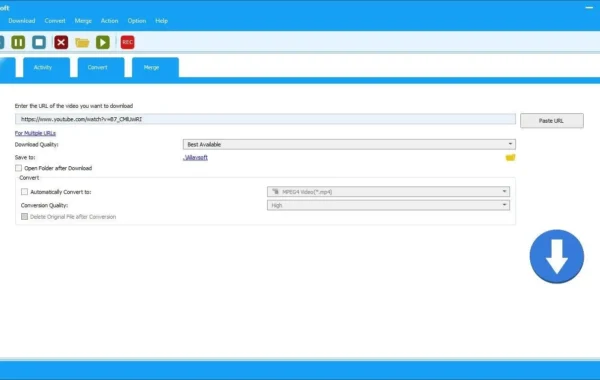Open the Option menu
This screenshot has height=380, width=600.
[x=137, y=21]
